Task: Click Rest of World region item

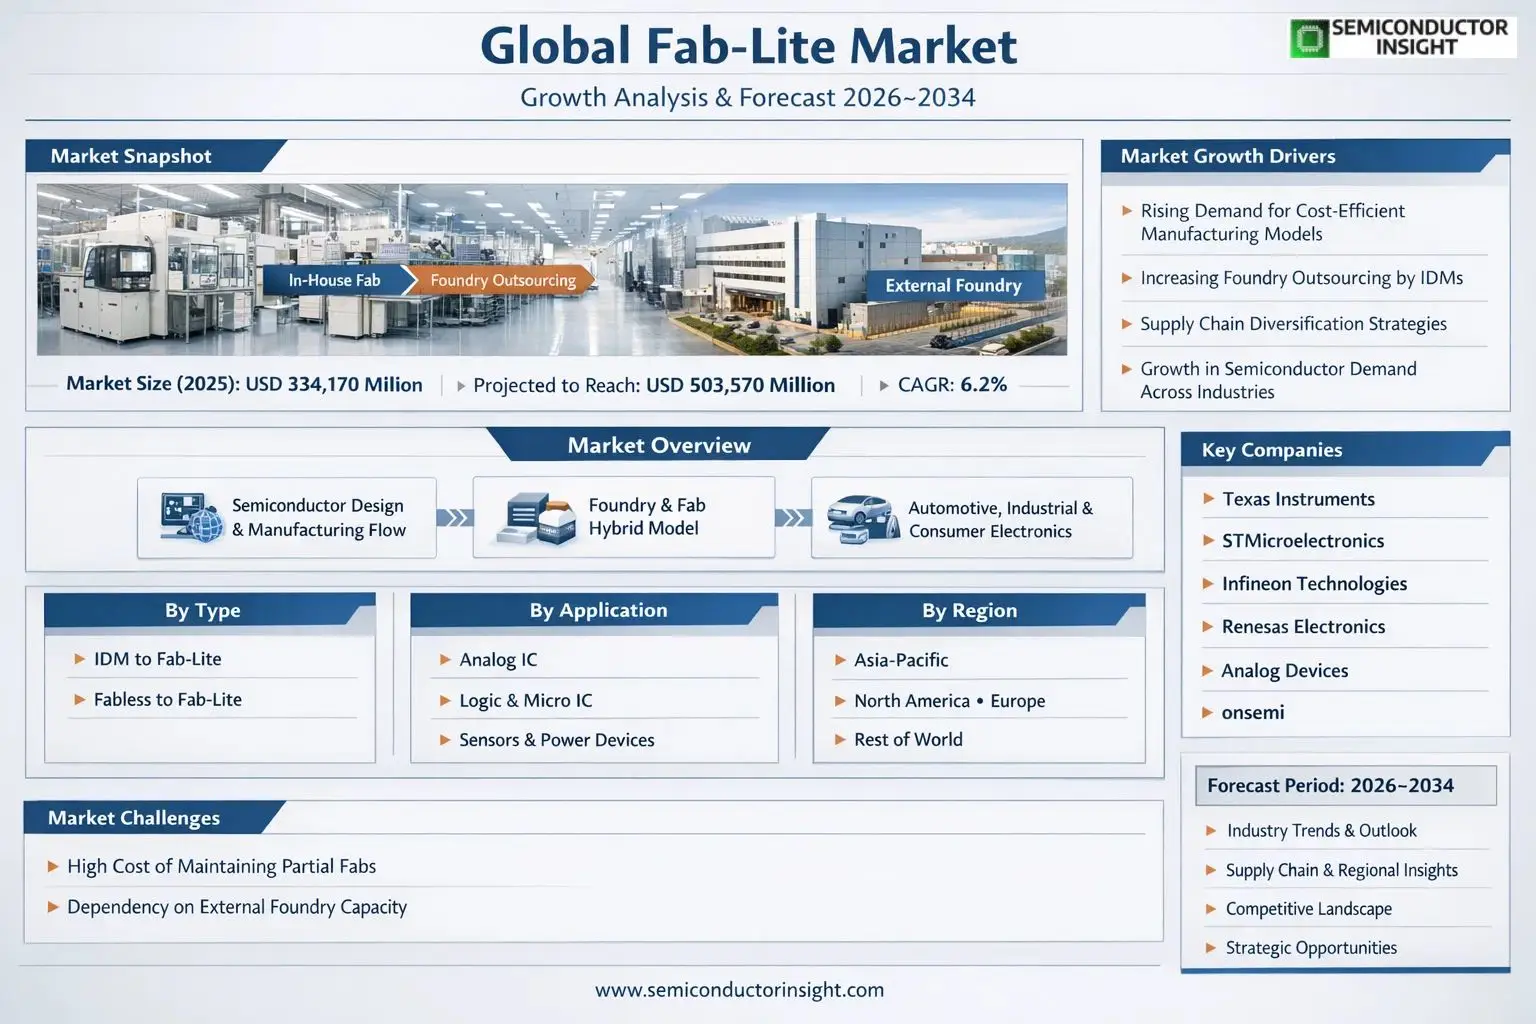Action: pyautogui.click(x=908, y=740)
